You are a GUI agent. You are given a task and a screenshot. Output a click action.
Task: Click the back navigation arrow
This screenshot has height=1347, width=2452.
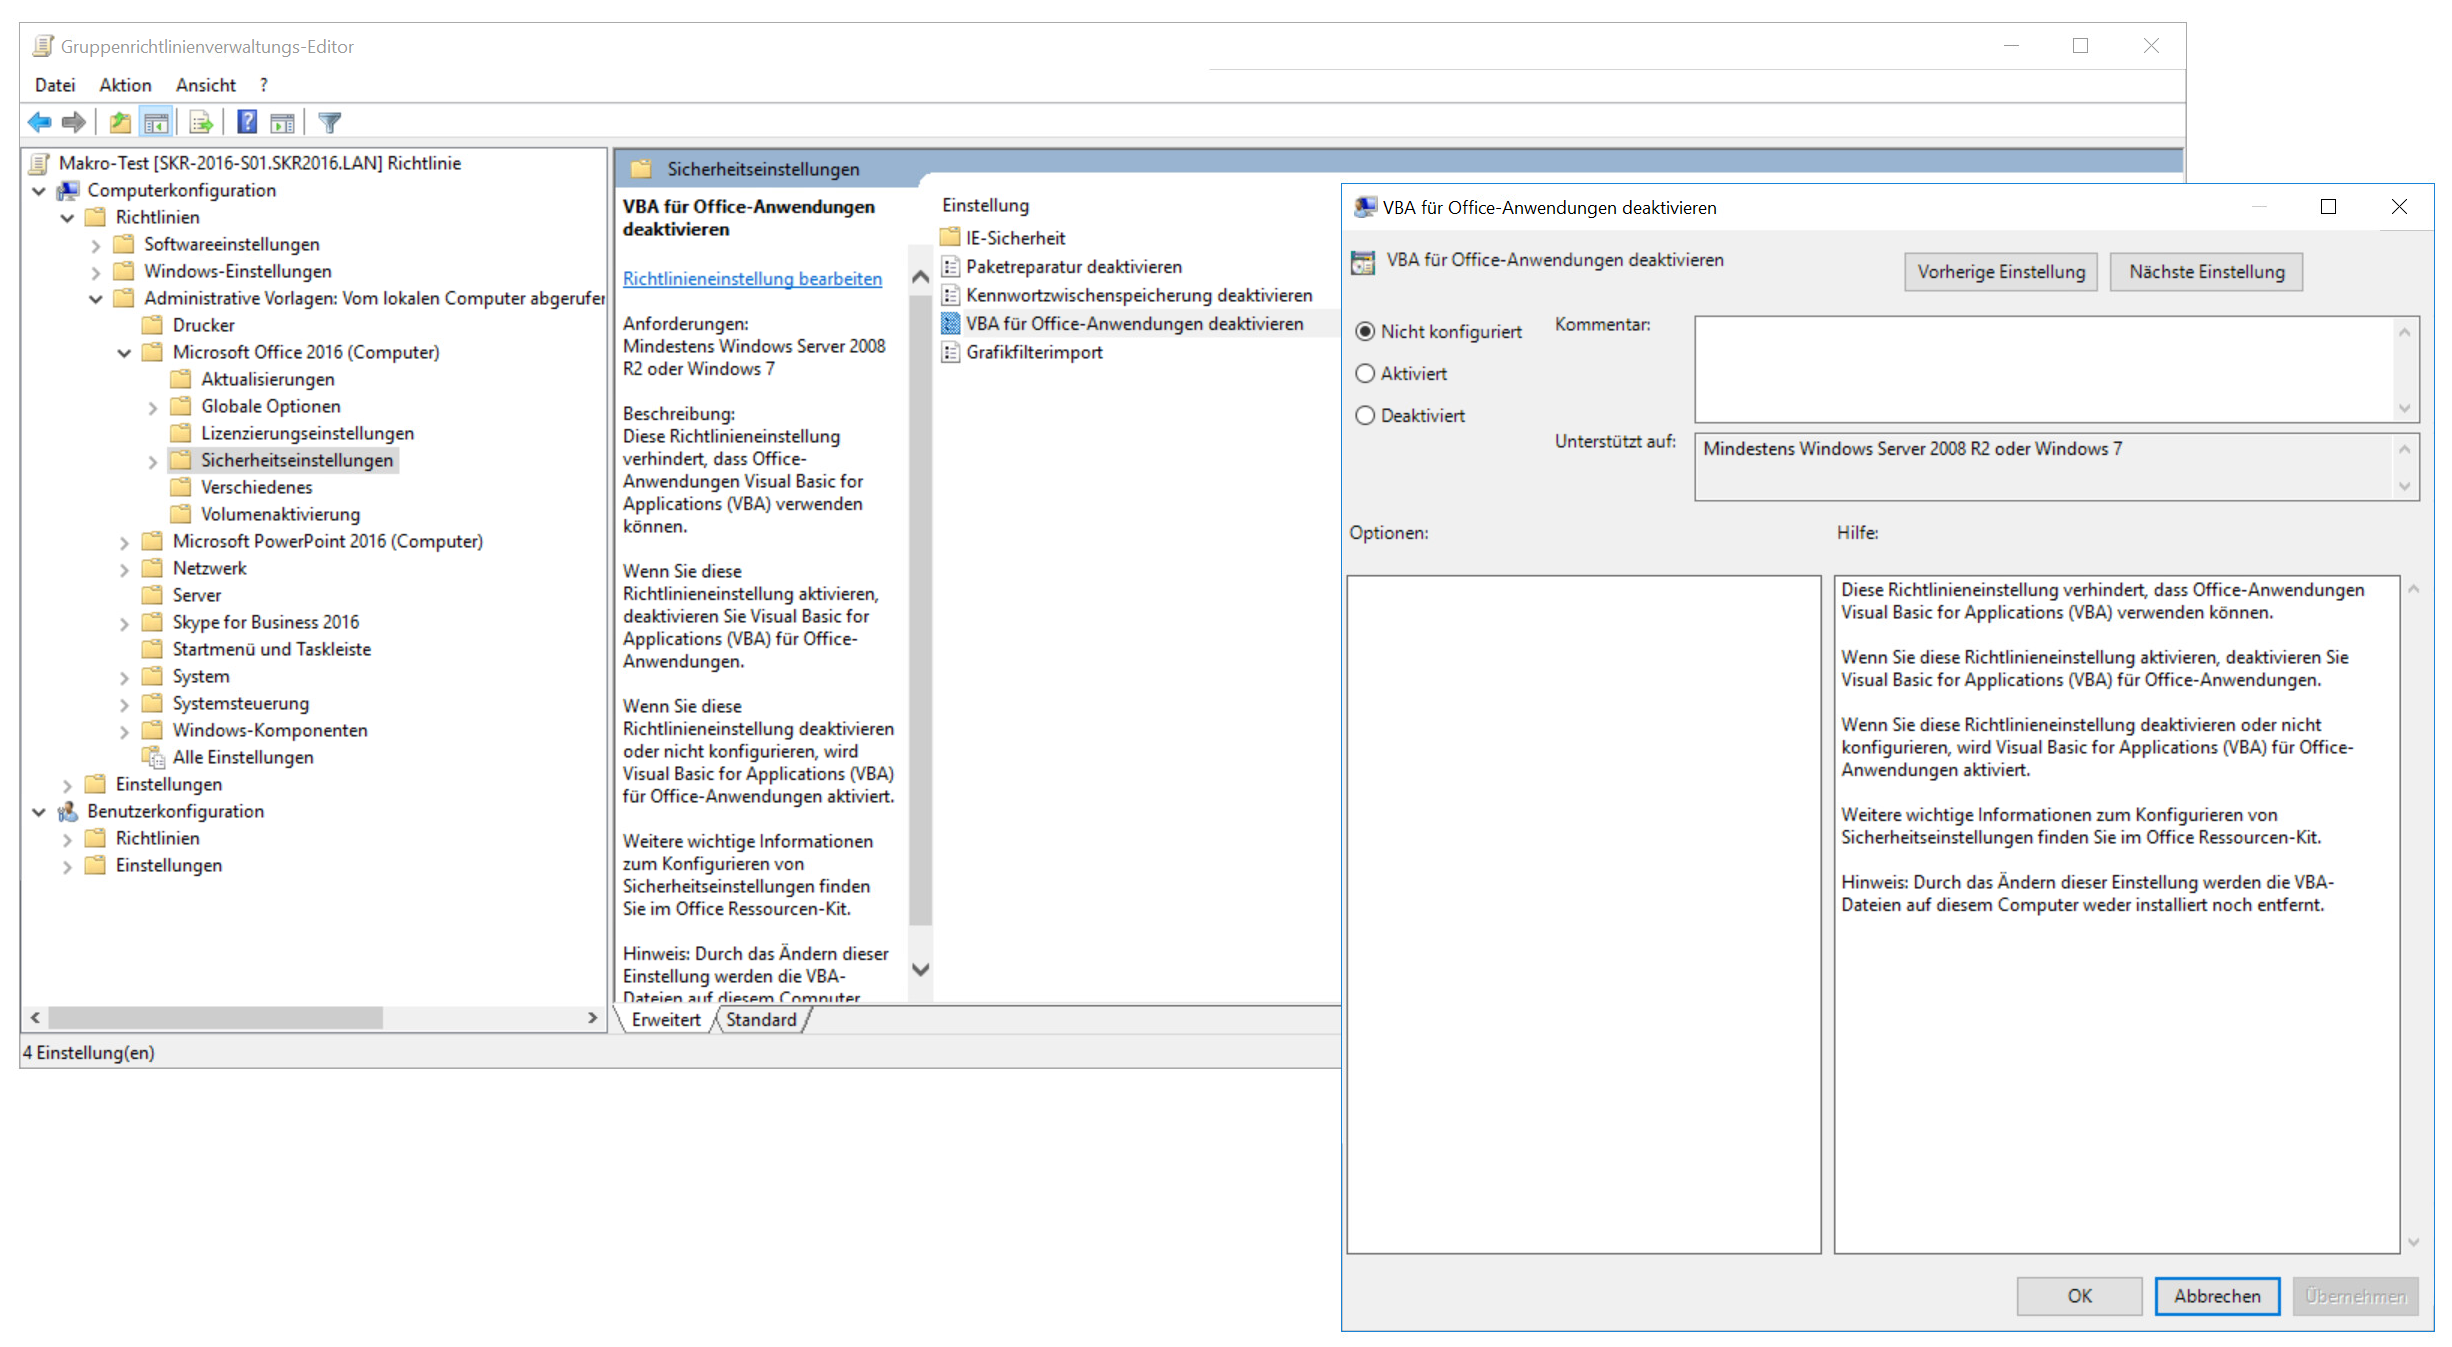(40, 122)
